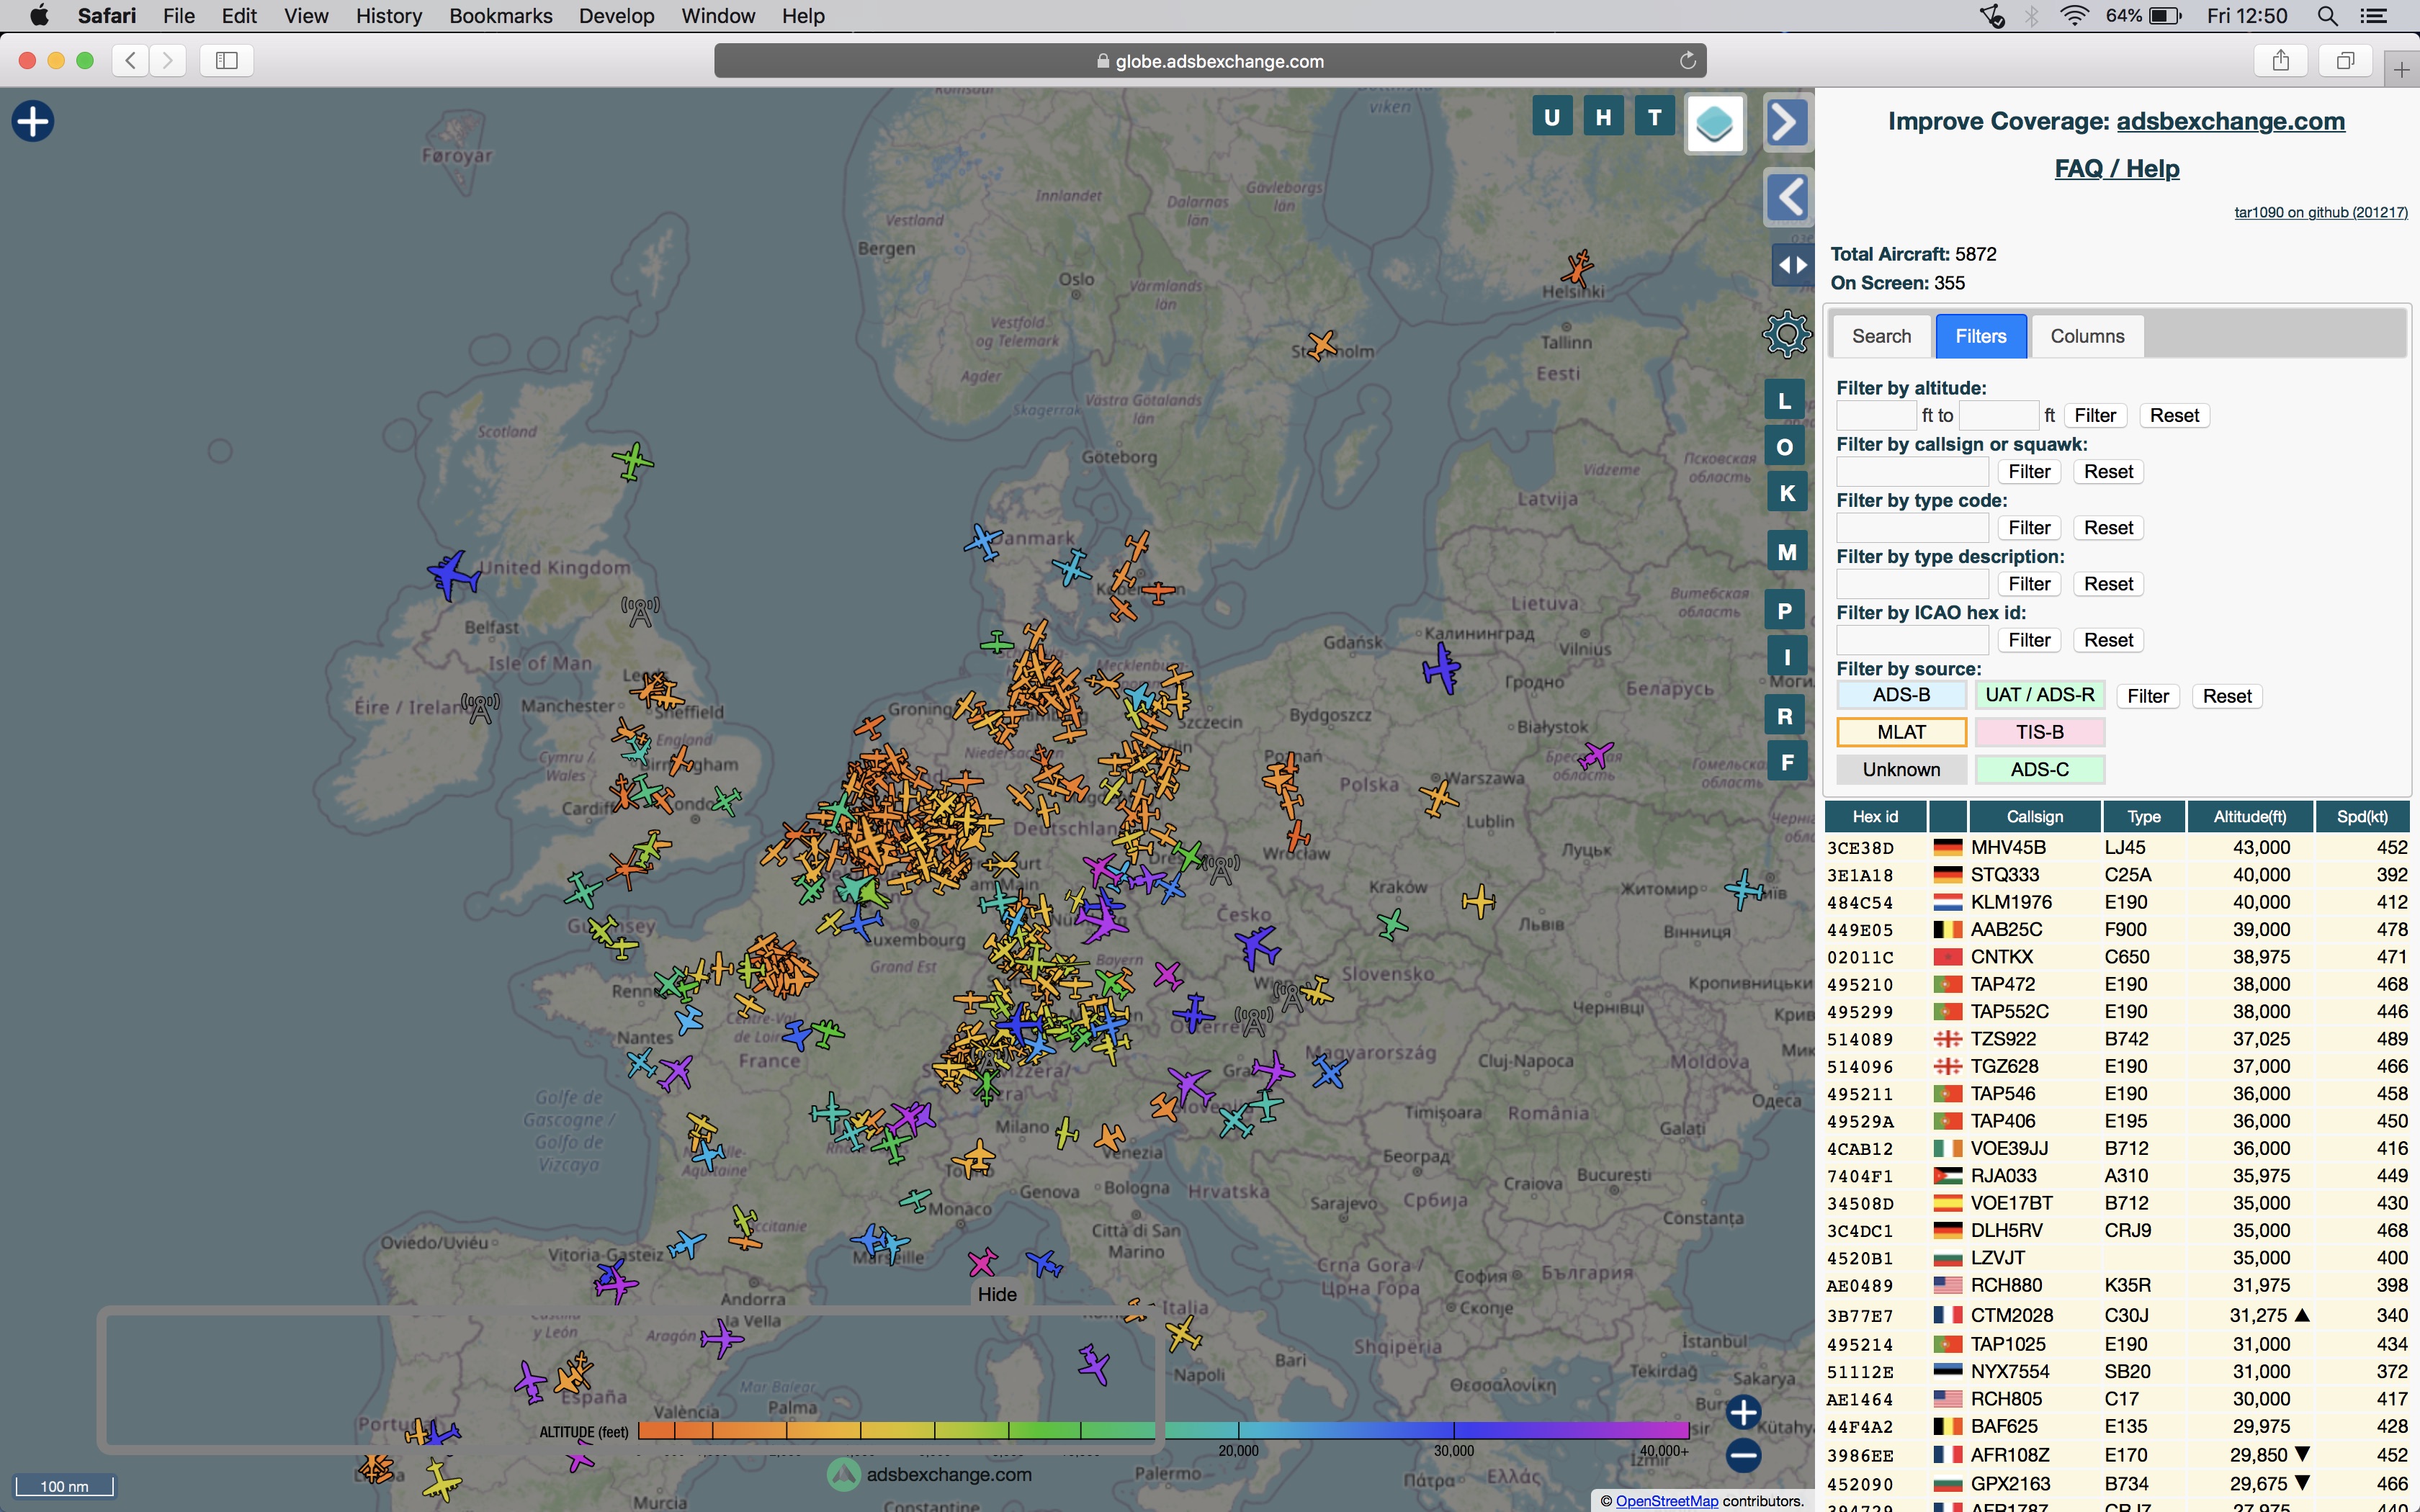Viewport: 2420px width, 1512px height.
Task: Open the OpenStreetMap attribution link
Action: point(1666,1500)
